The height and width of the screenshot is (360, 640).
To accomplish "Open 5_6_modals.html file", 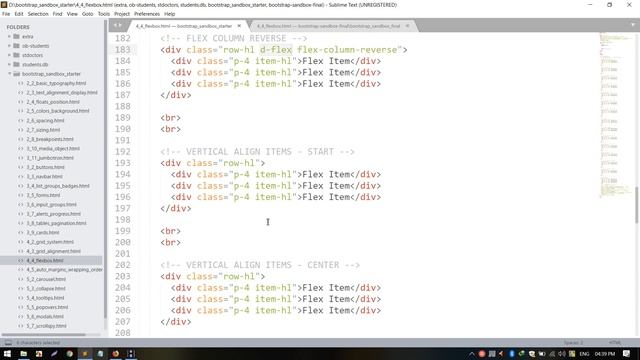I will coord(45,317).
